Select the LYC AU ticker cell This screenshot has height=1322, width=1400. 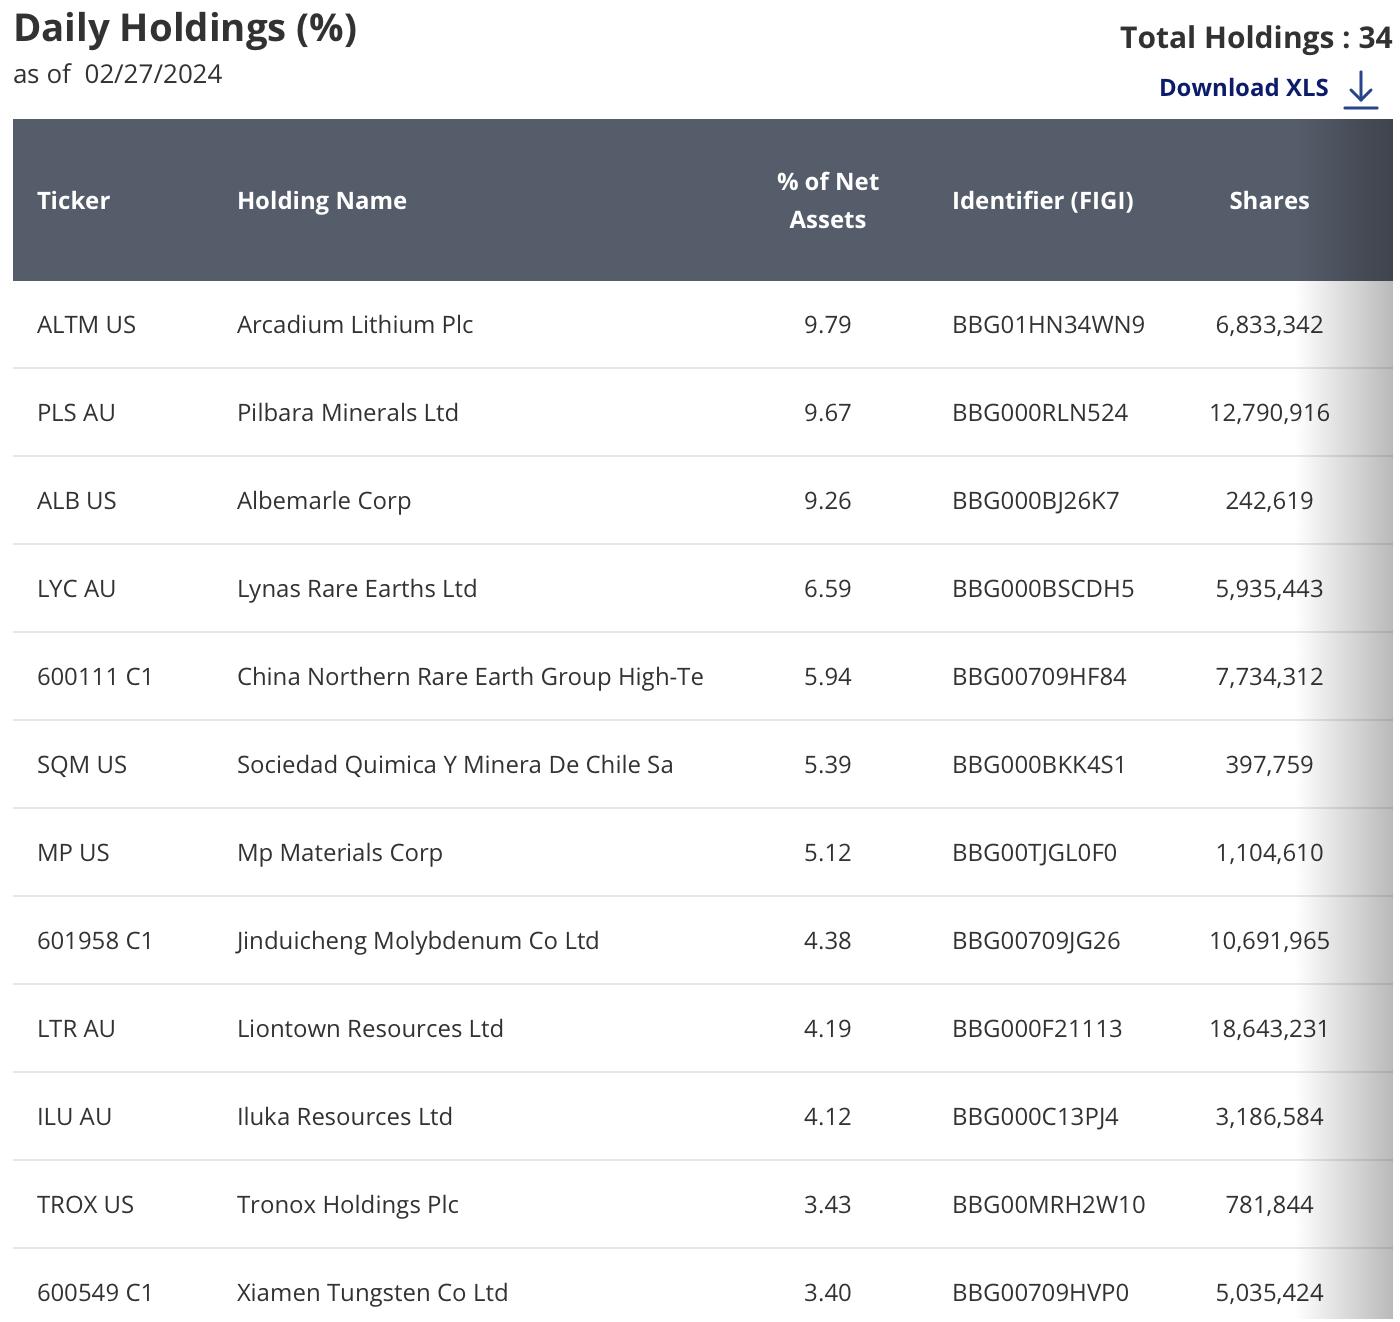76,588
